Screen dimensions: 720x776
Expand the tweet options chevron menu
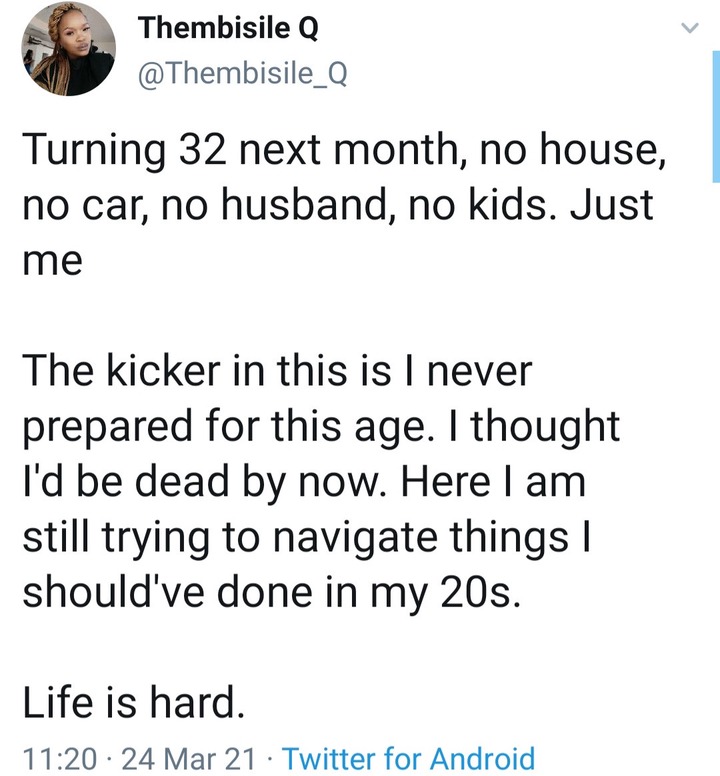(x=690, y=28)
